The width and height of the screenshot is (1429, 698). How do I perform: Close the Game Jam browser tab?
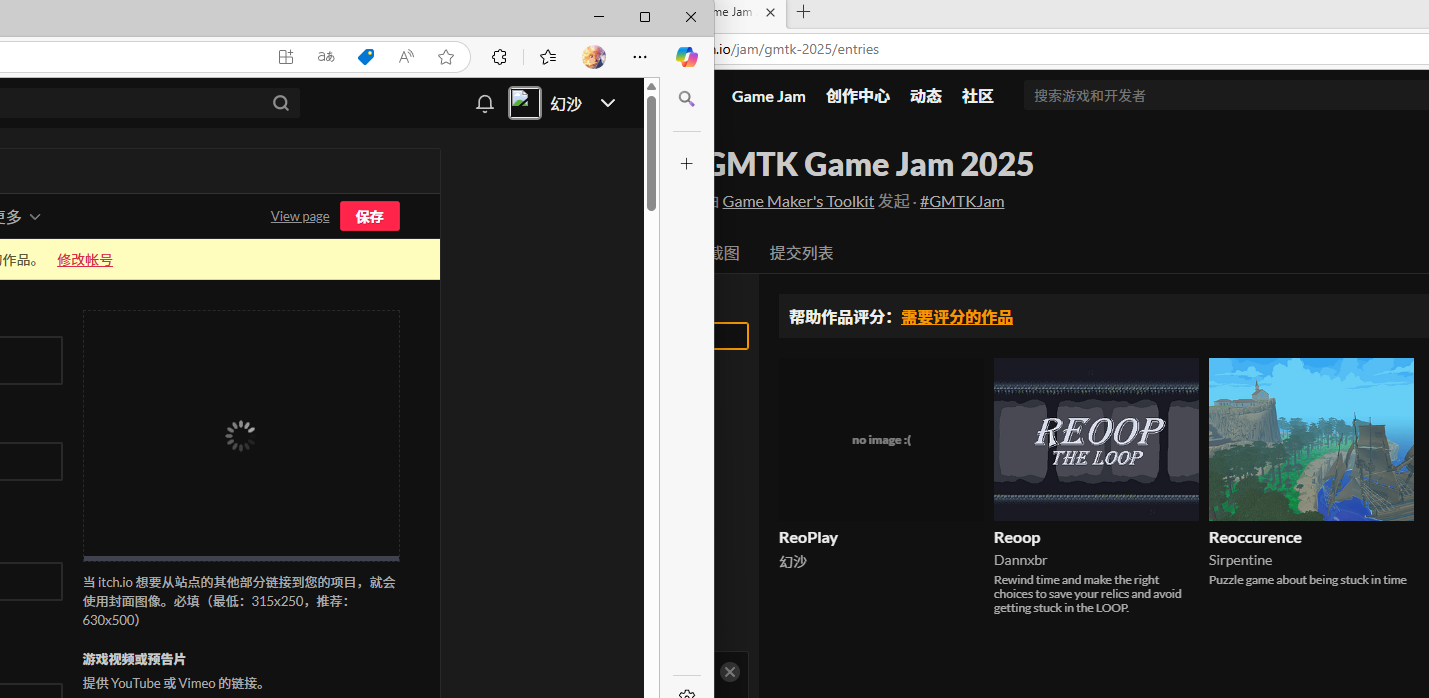tap(771, 12)
